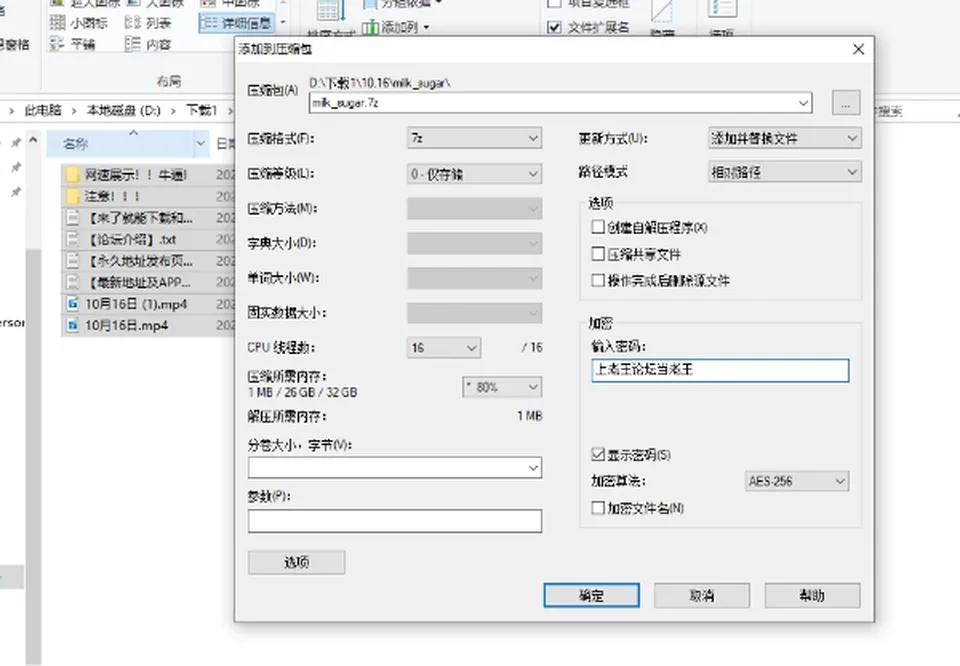Select the 注意!!! folder icon

(x=73, y=196)
